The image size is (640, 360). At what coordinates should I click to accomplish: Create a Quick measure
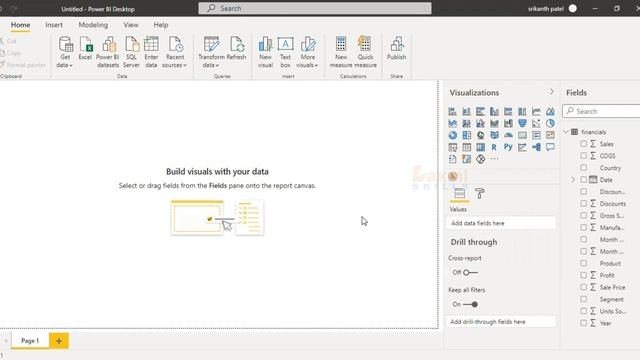(x=365, y=52)
